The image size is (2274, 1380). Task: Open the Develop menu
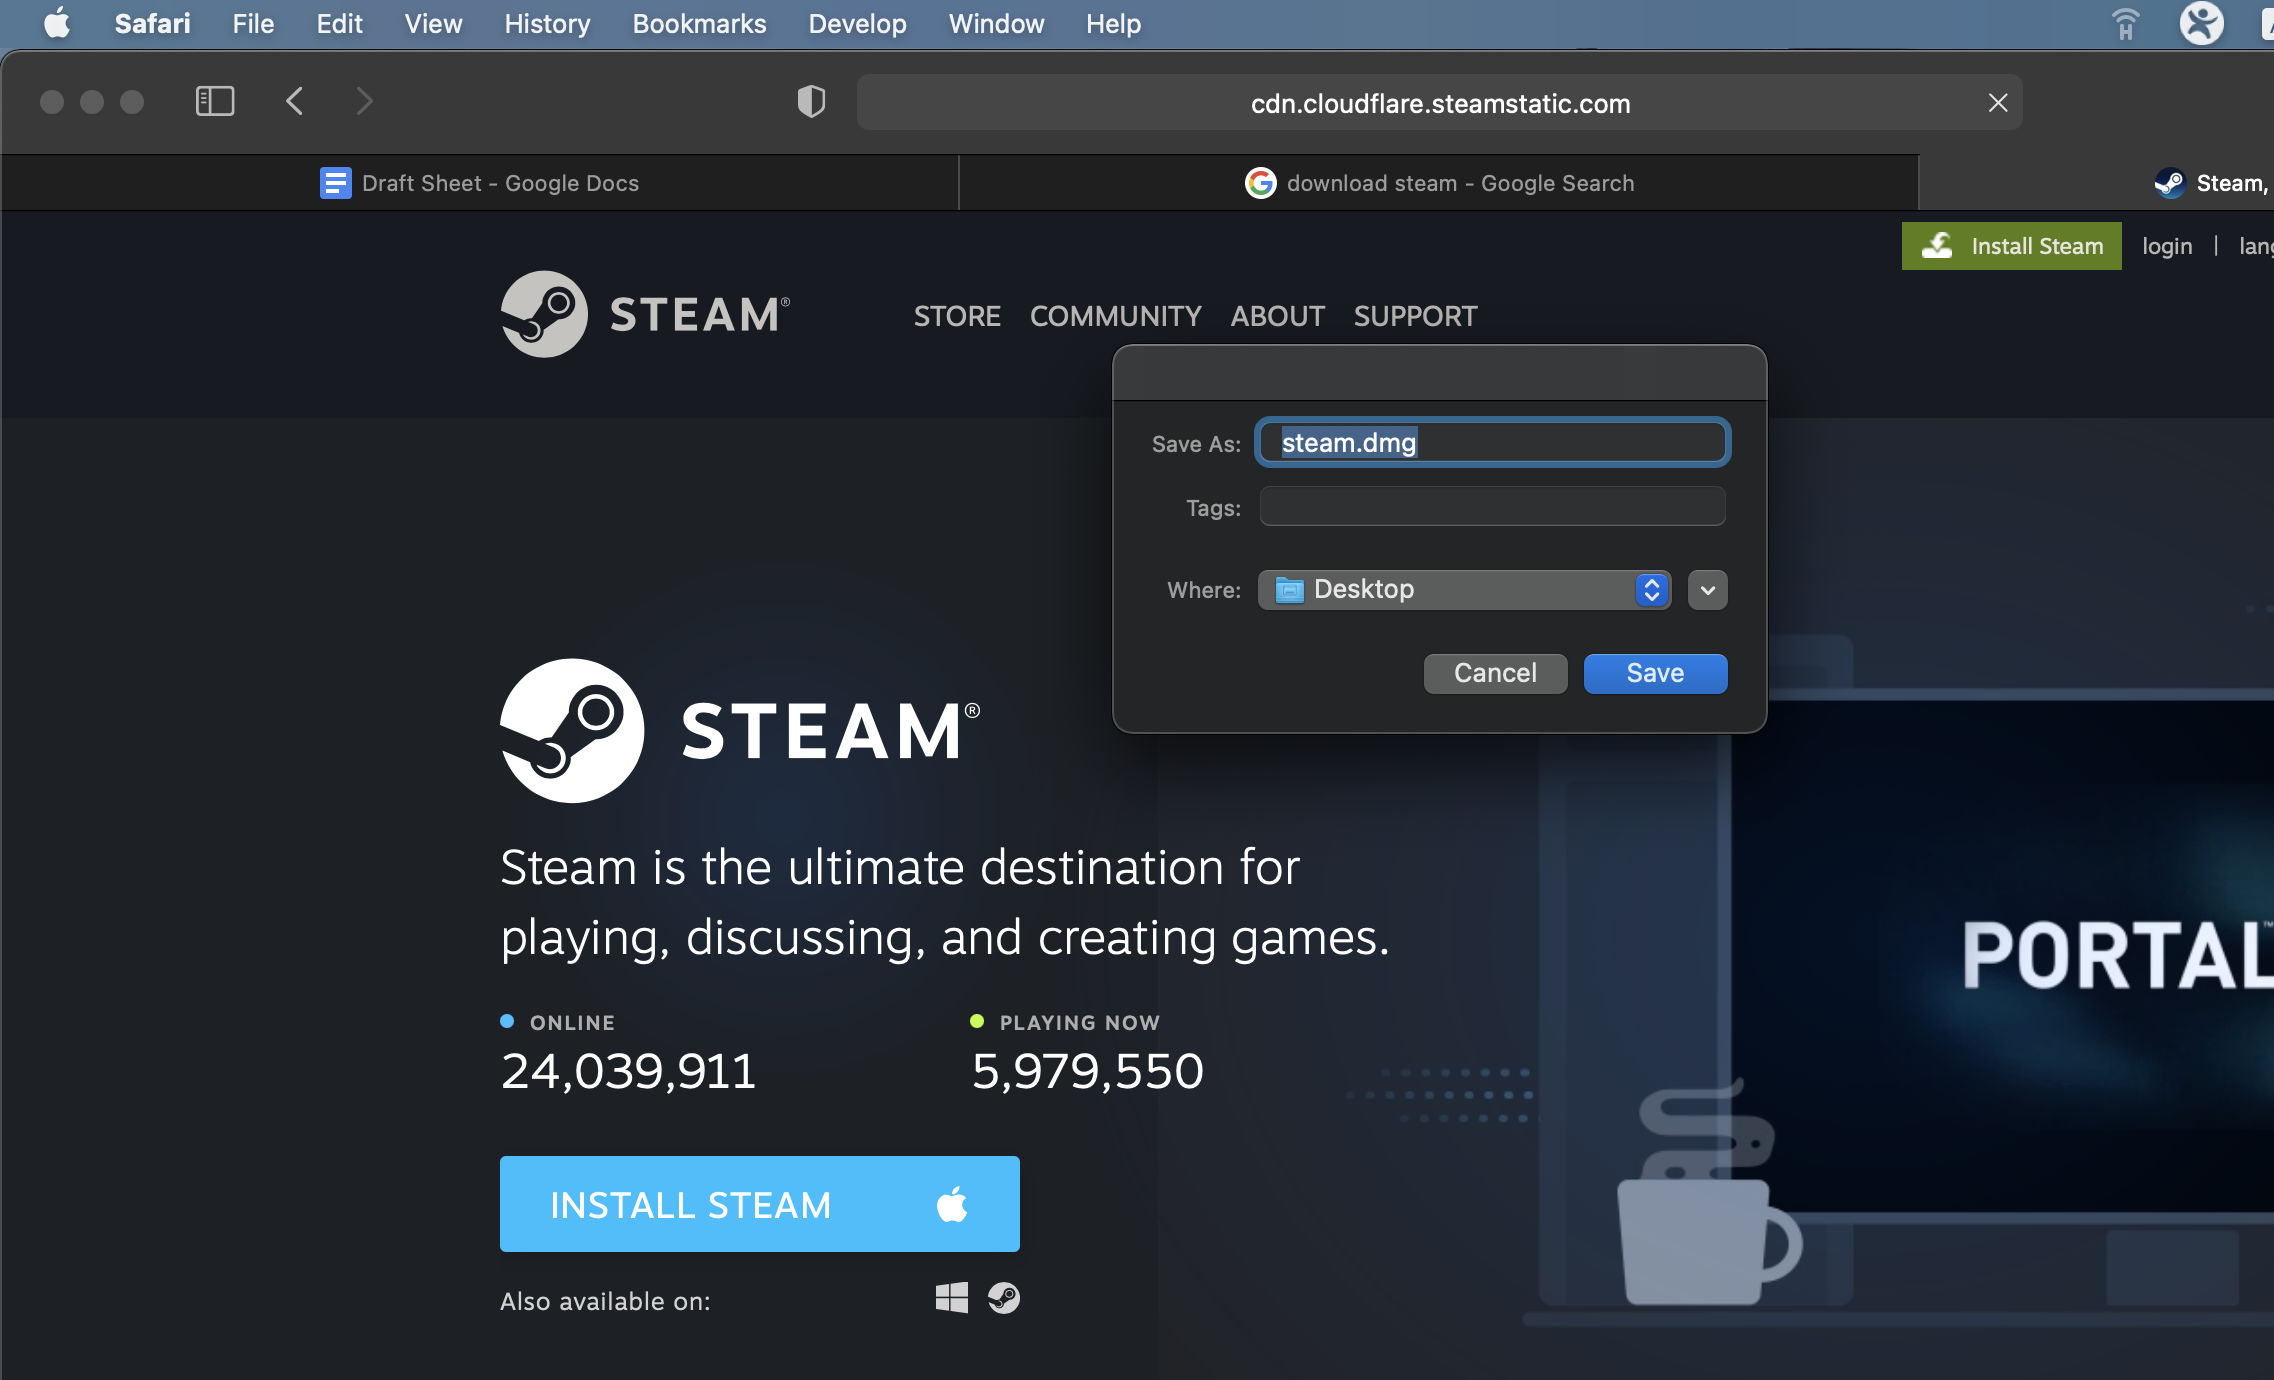[857, 23]
